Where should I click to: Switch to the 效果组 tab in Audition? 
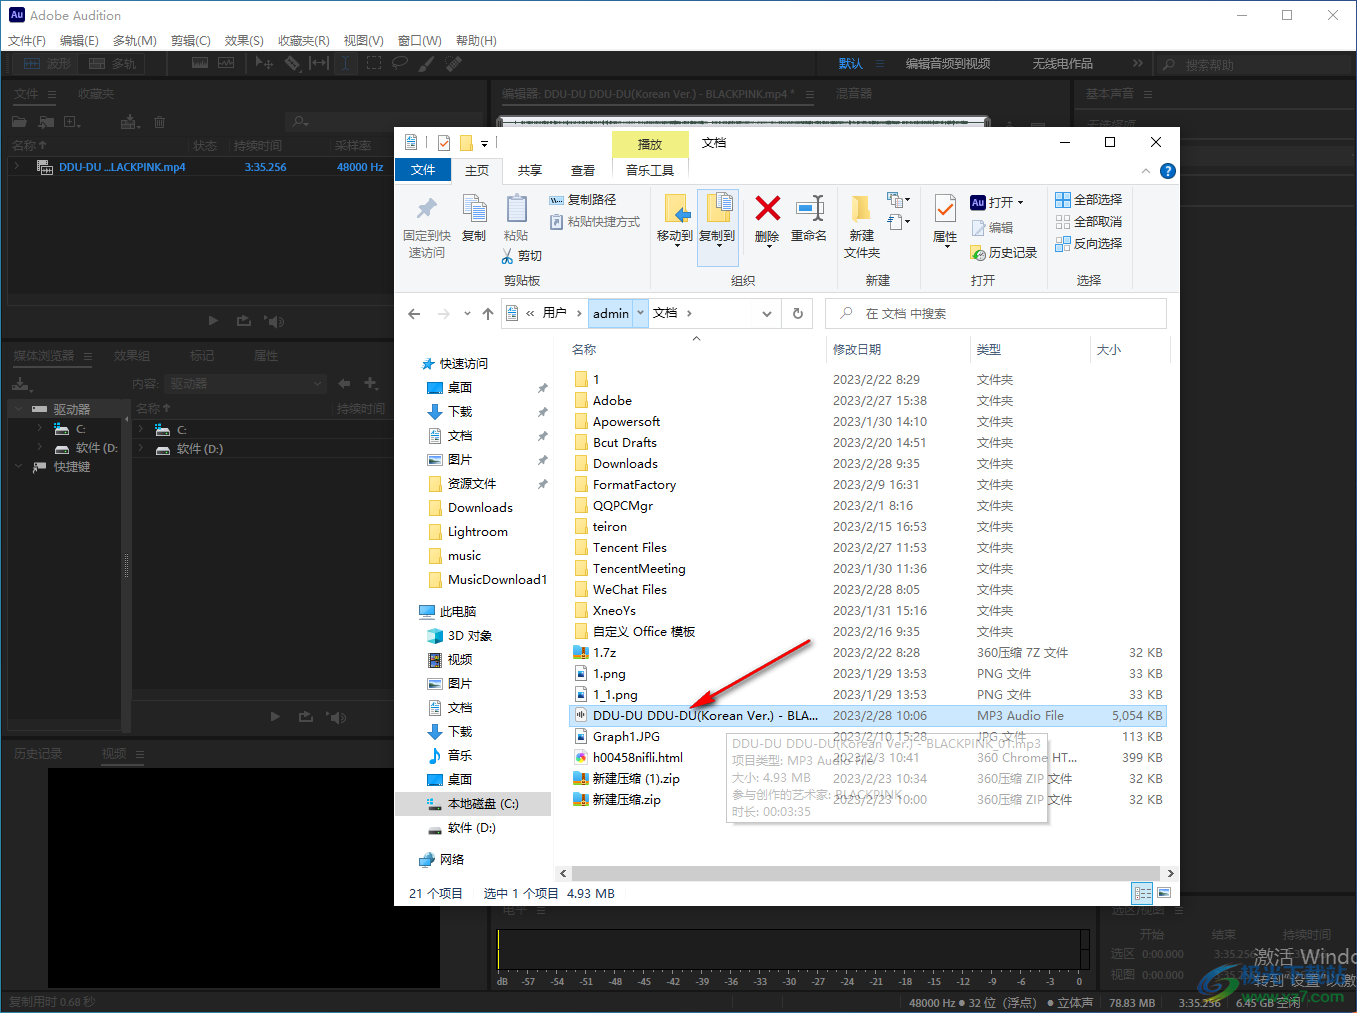click(x=132, y=355)
